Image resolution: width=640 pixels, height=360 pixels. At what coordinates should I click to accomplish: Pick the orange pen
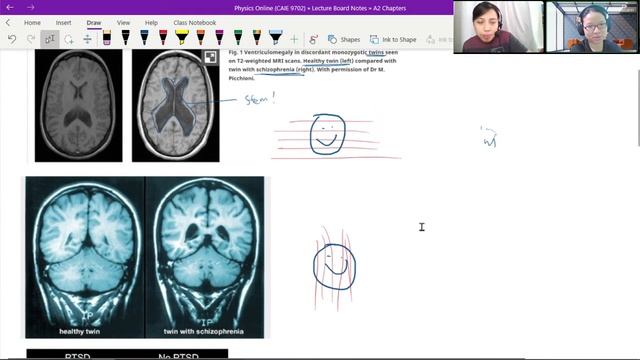pyautogui.click(x=200, y=38)
